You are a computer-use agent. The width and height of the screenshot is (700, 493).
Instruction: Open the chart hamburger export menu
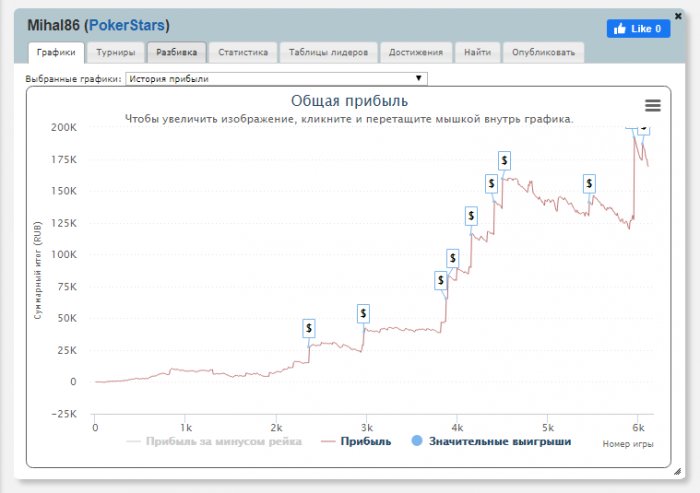653,105
